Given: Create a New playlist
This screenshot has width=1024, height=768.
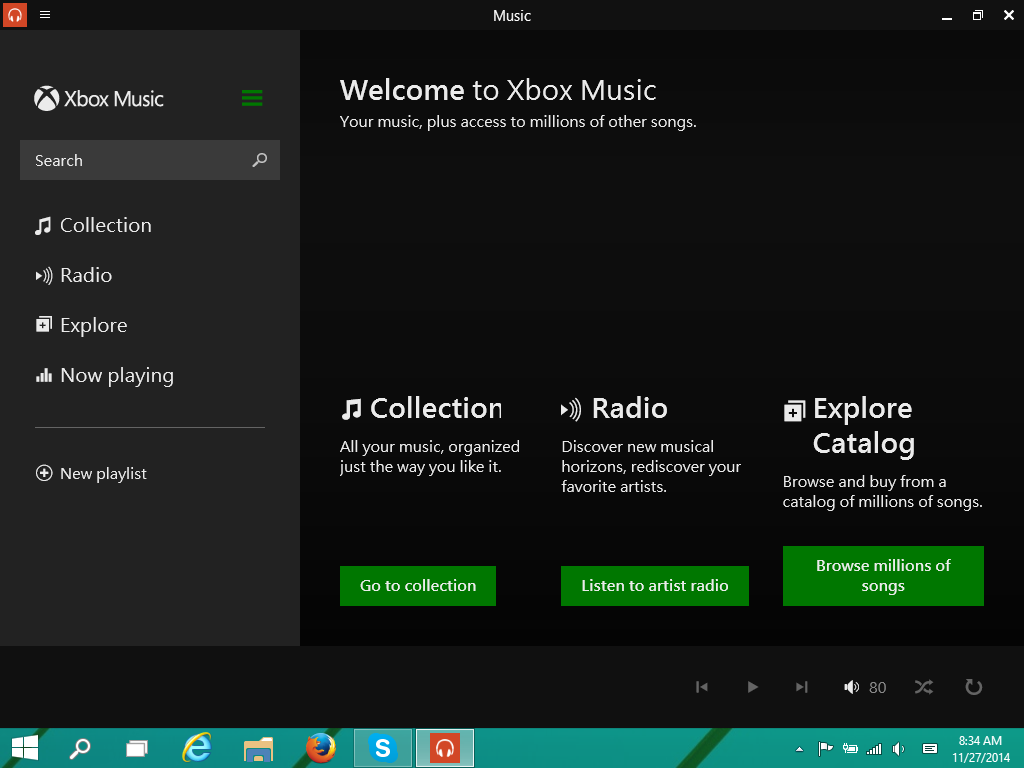Looking at the screenshot, I should pyautogui.click(x=91, y=473).
